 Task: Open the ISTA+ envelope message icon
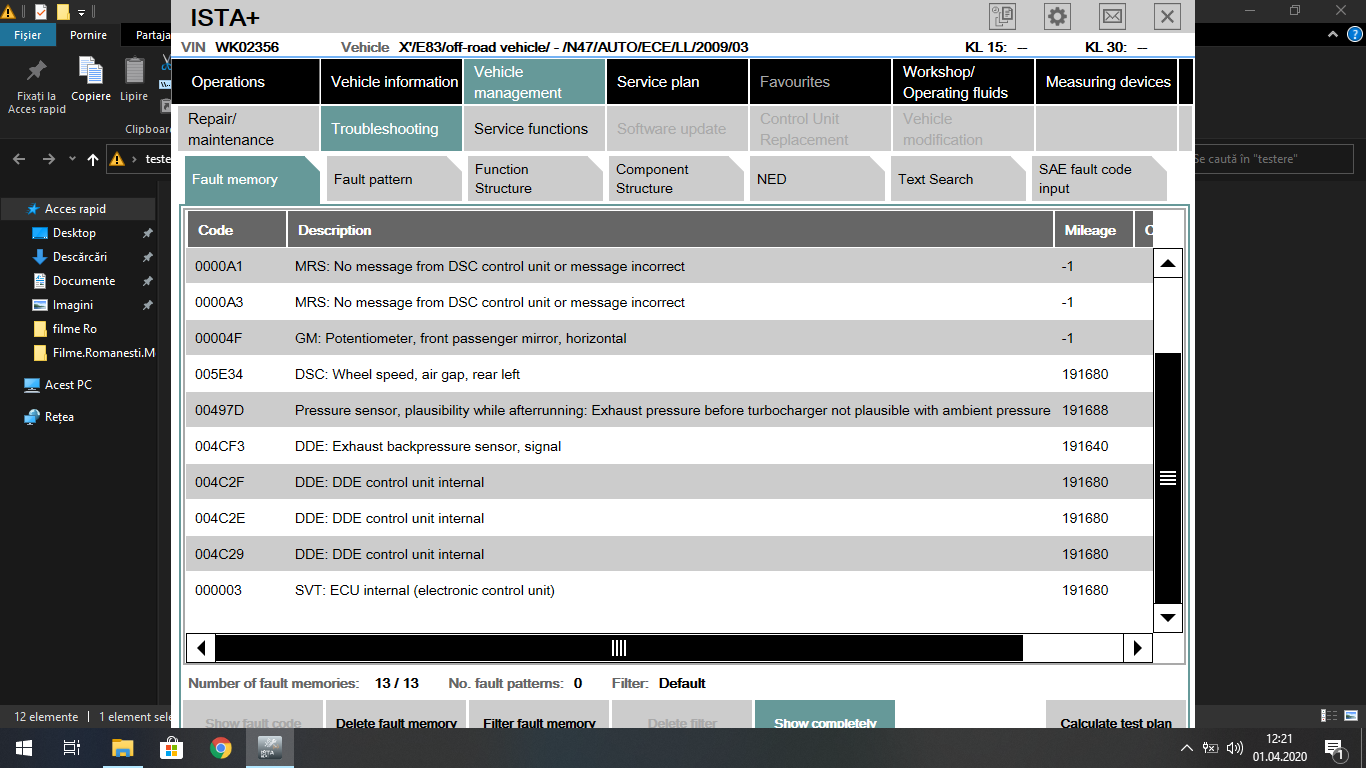[x=1112, y=16]
